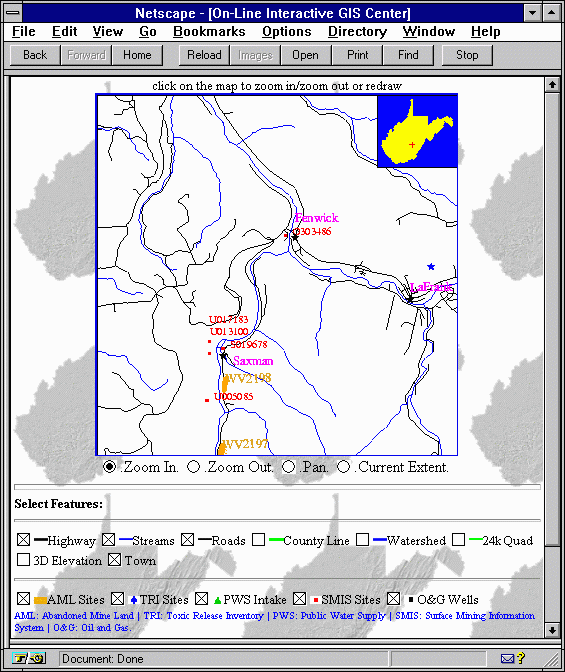The width and height of the screenshot is (565, 672).
Task: Click the orange WV2197 AML site marker
Action: (x=222, y=448)
